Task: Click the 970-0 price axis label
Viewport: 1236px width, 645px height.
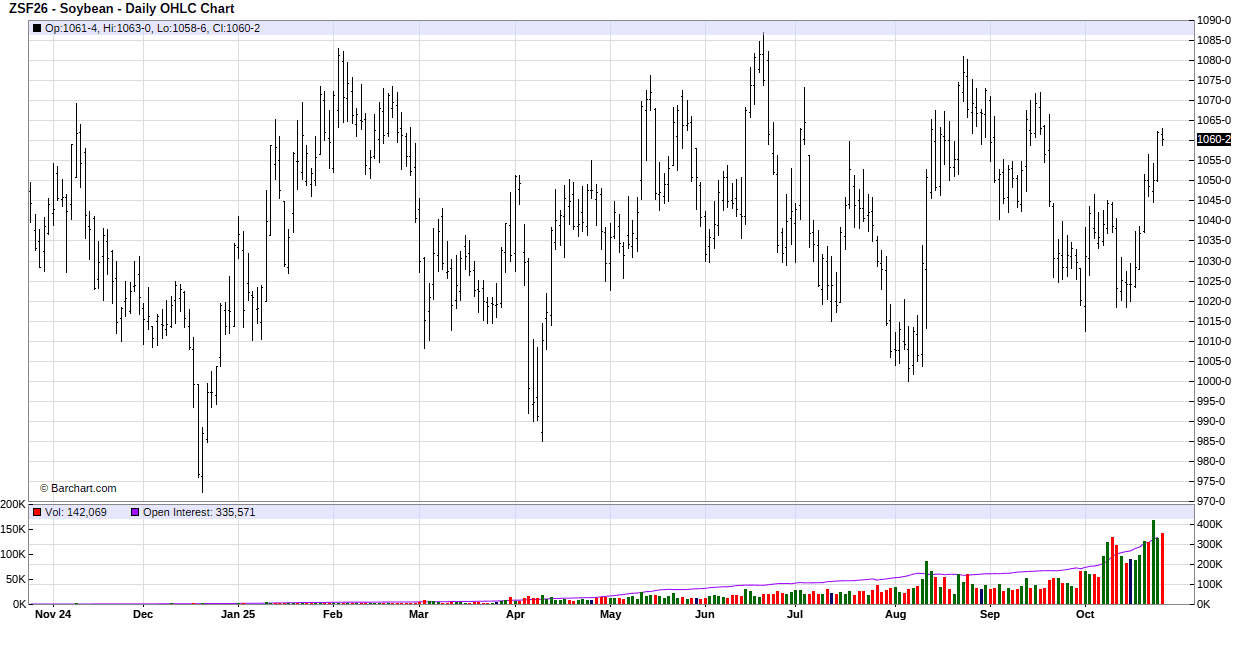Action: [x=1213, y=501]
